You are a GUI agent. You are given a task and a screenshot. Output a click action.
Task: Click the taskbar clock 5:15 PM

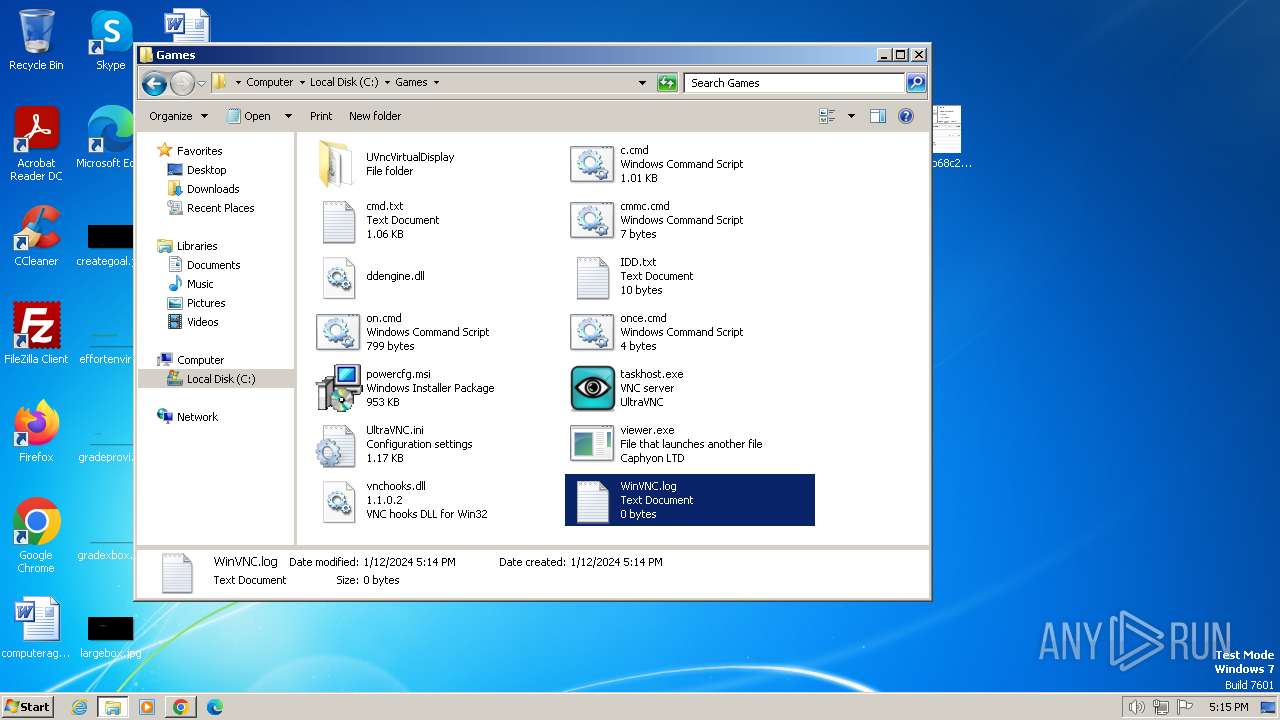point(1228,707)
